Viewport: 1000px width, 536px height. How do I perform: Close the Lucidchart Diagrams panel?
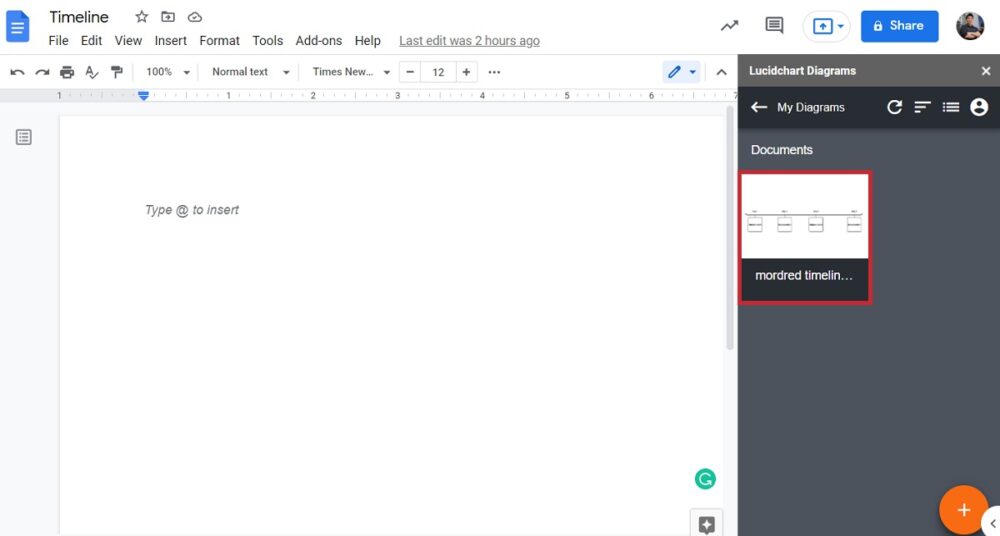click(x=985, y=71)
